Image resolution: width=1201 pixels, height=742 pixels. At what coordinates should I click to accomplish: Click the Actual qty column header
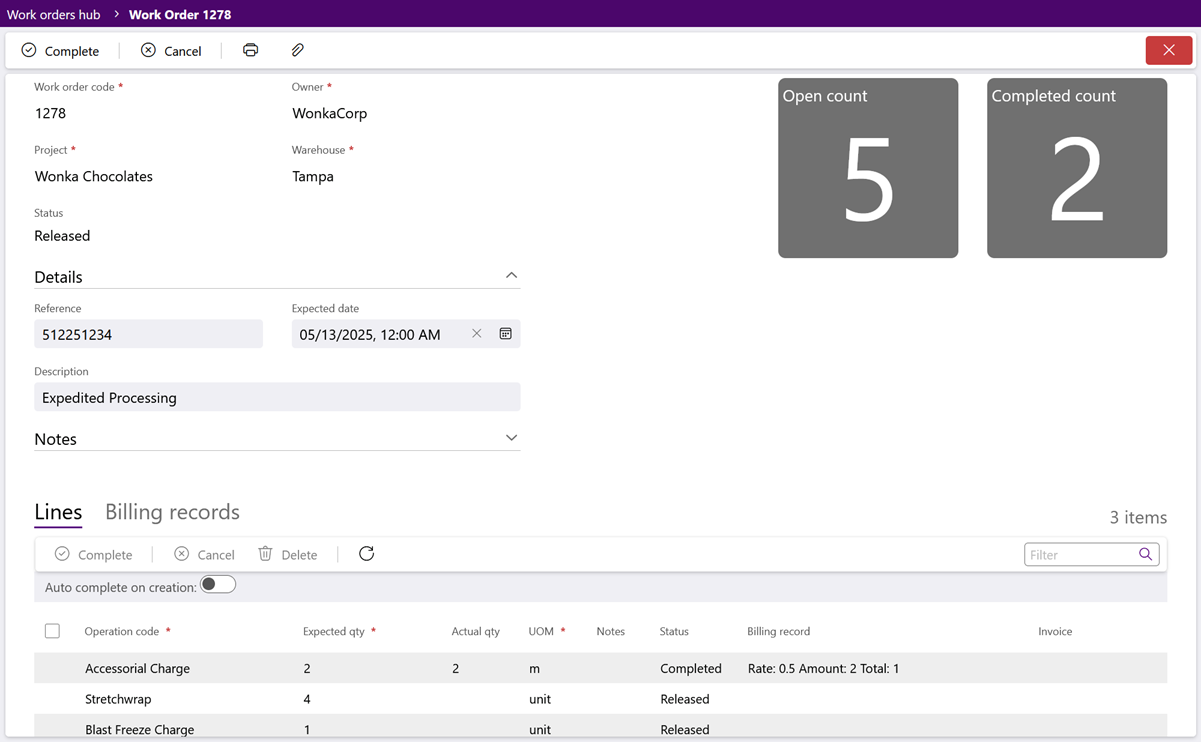click(x=475, y=632)
